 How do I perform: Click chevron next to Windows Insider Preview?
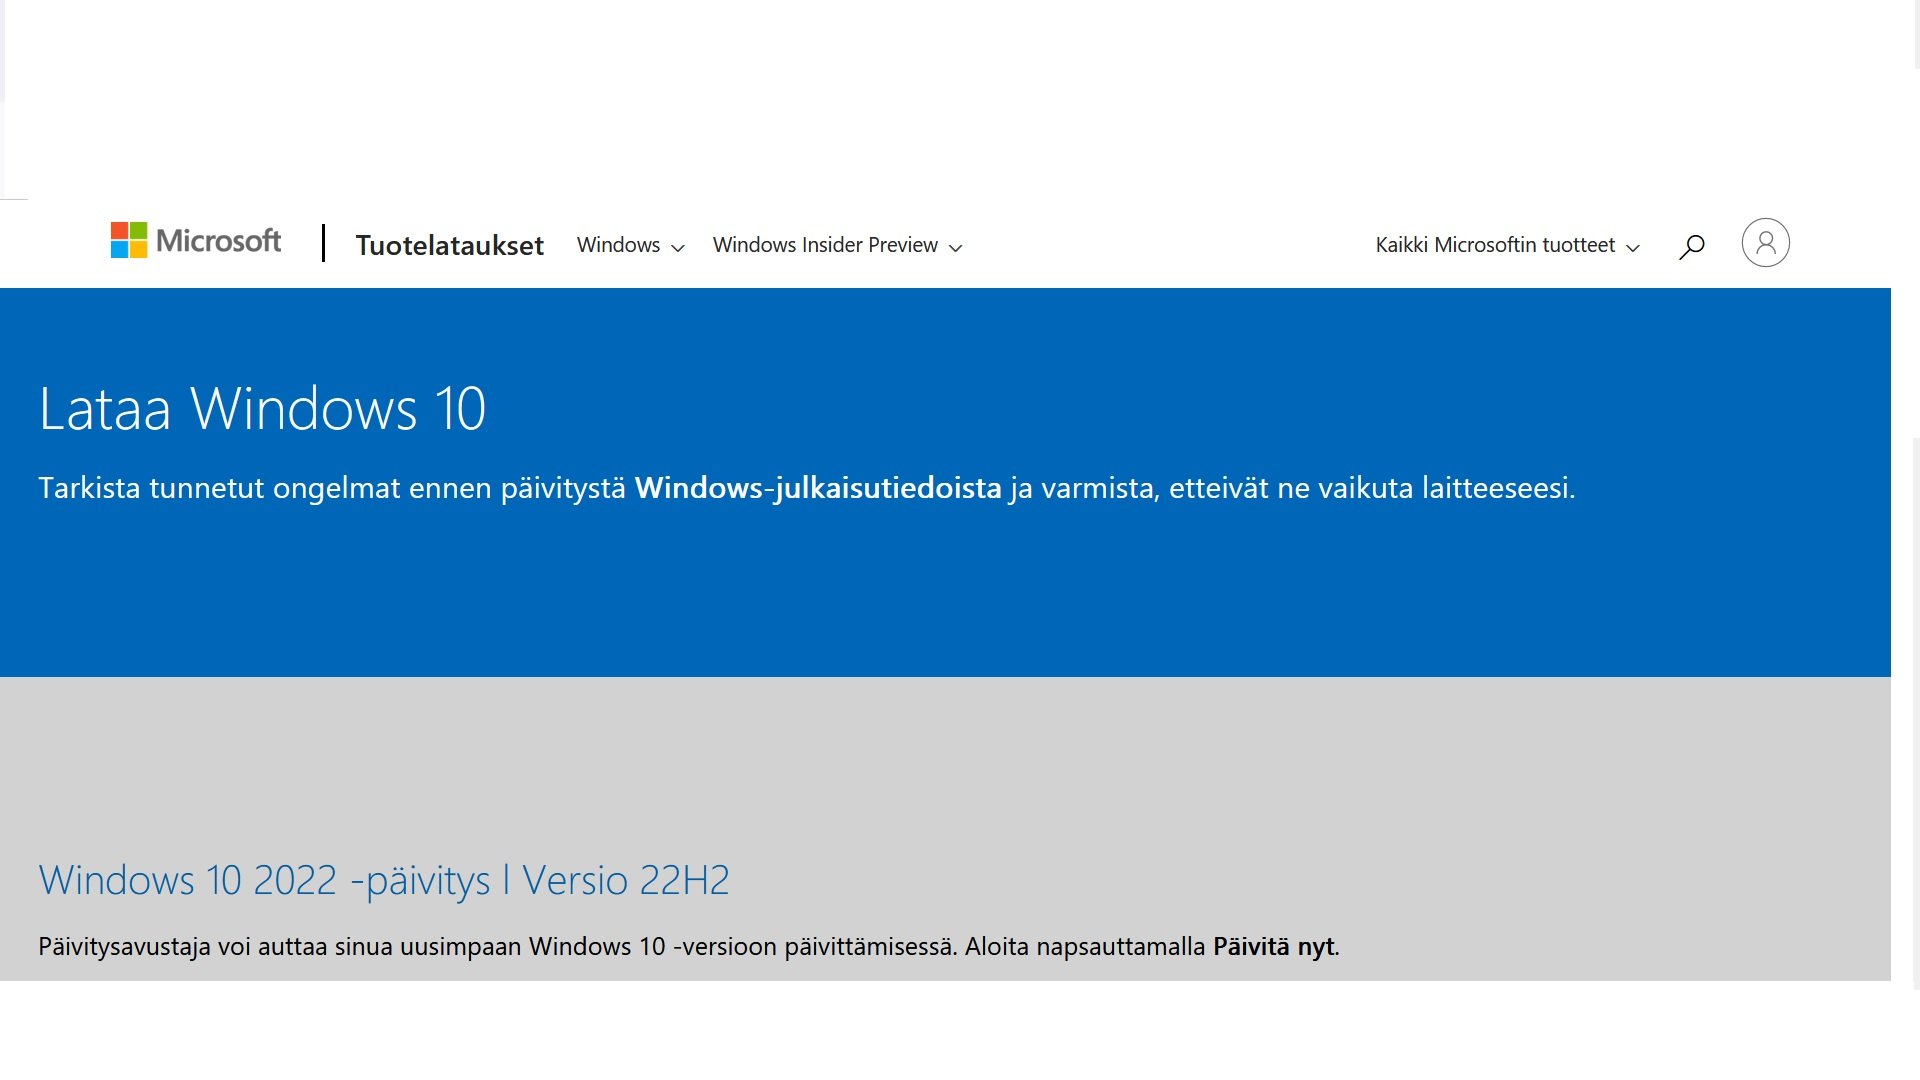tap(955, 248)
